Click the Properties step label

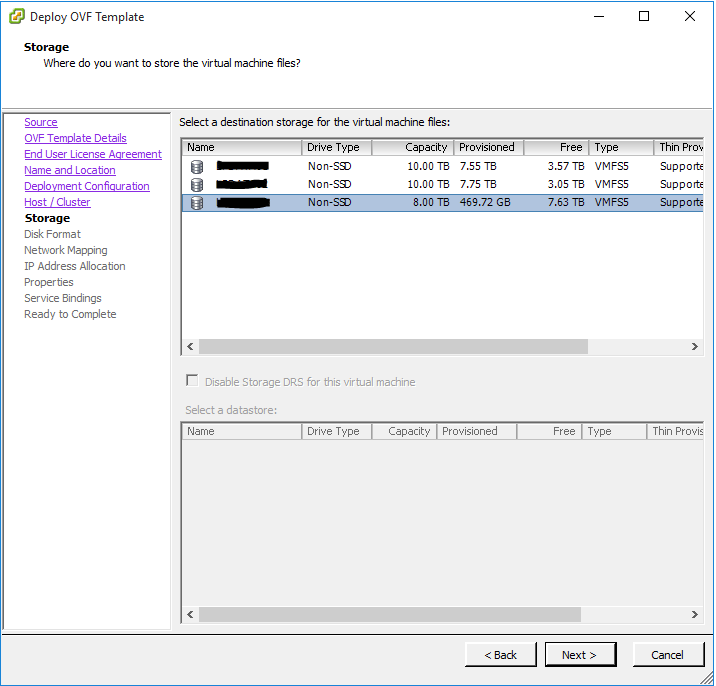tap(48, 282)
